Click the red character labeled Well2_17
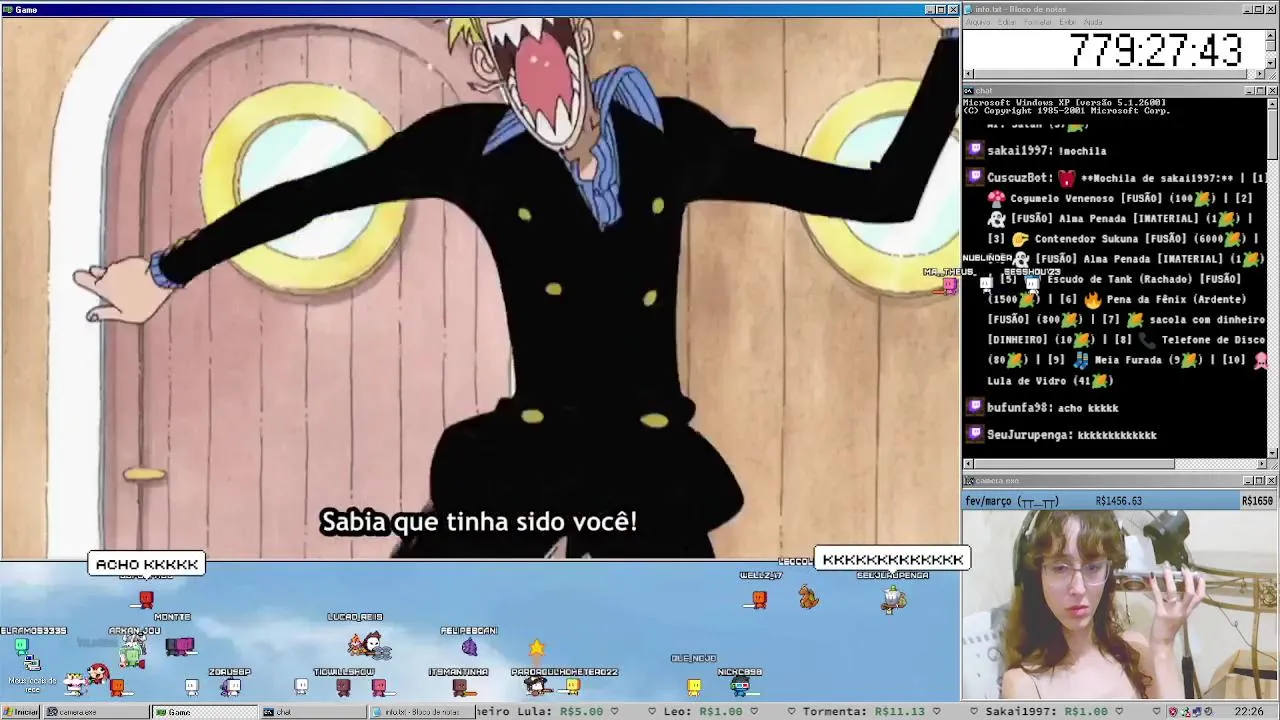Screen dimensions: 1280x720 [759, 599]
